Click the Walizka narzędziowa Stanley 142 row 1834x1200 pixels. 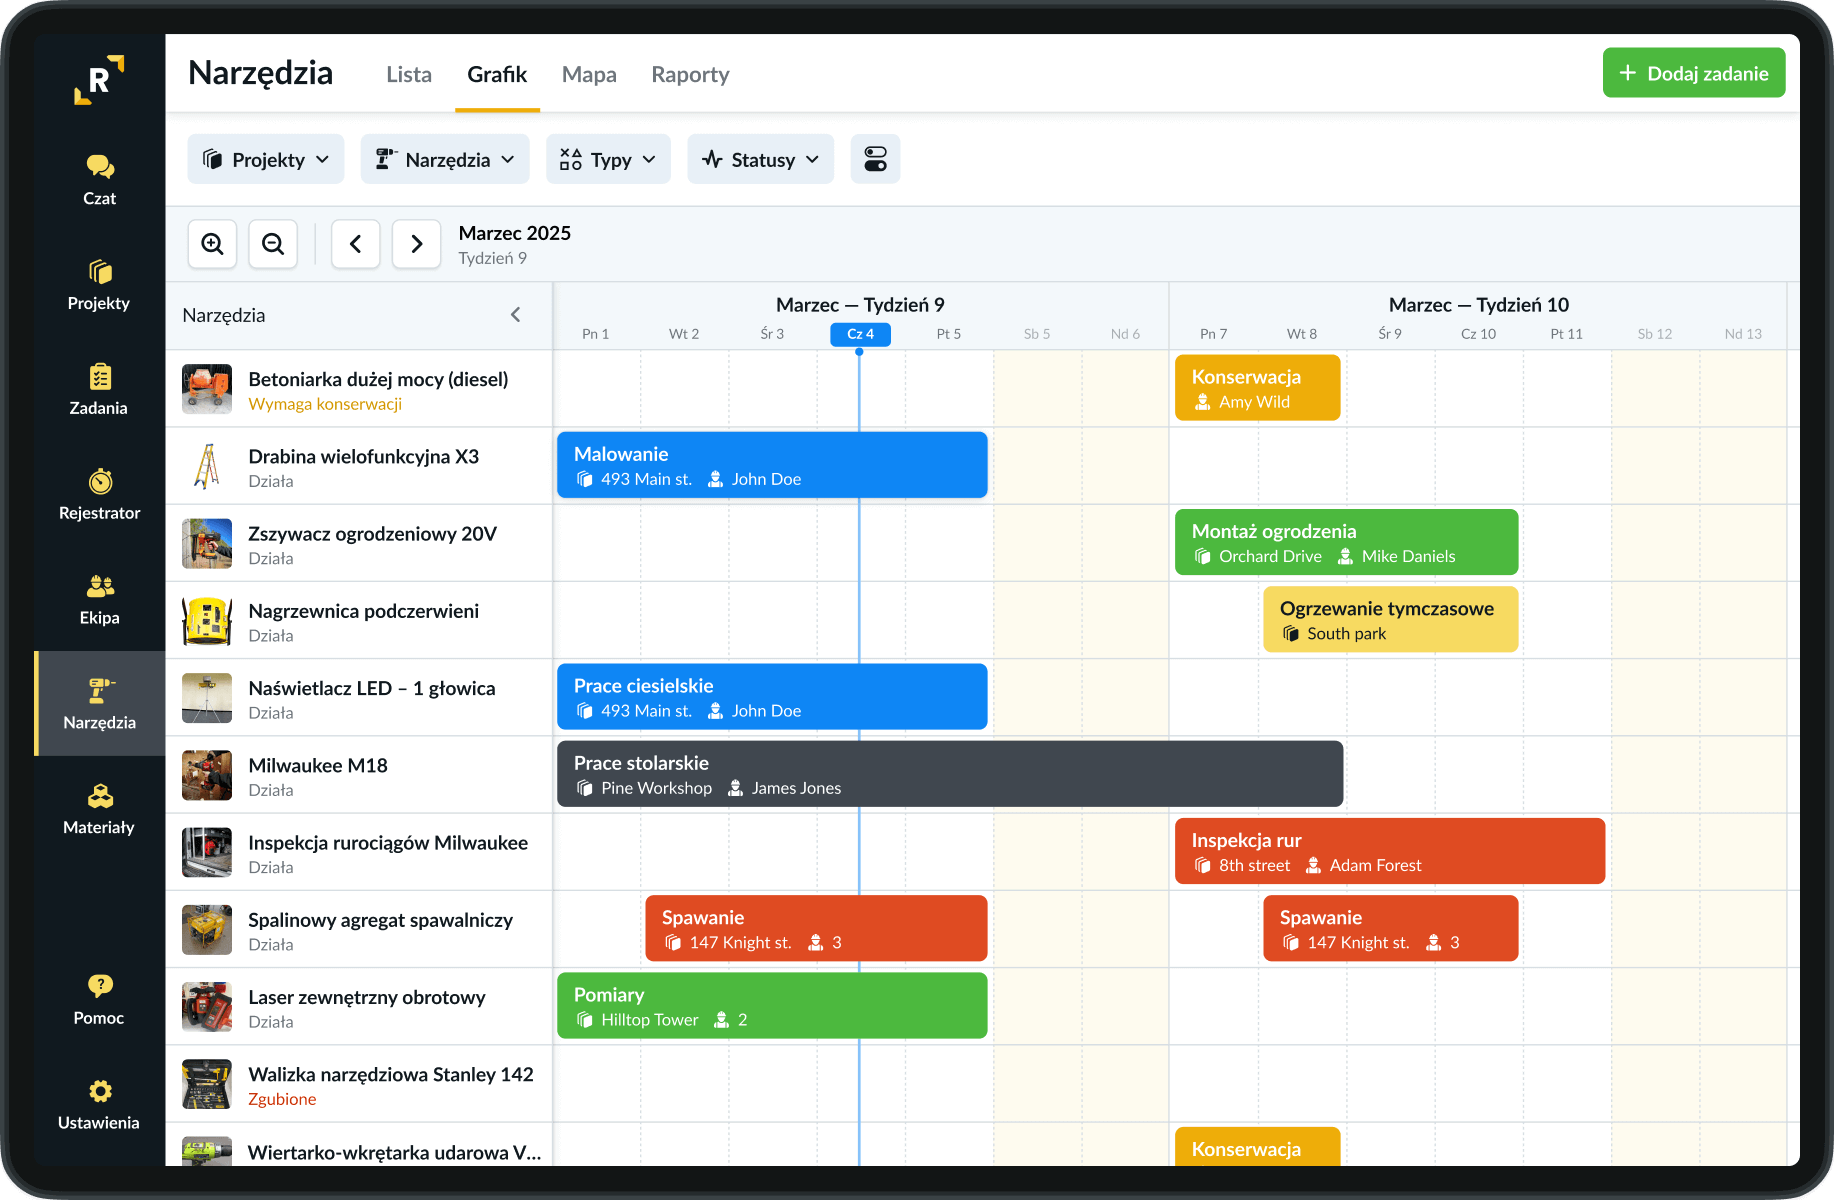click(x=359, y=1084)
